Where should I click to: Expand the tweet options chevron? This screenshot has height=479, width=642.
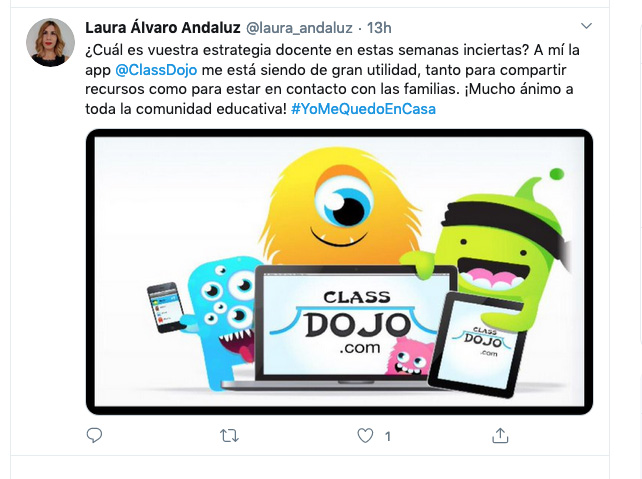(x=586, y=26)
